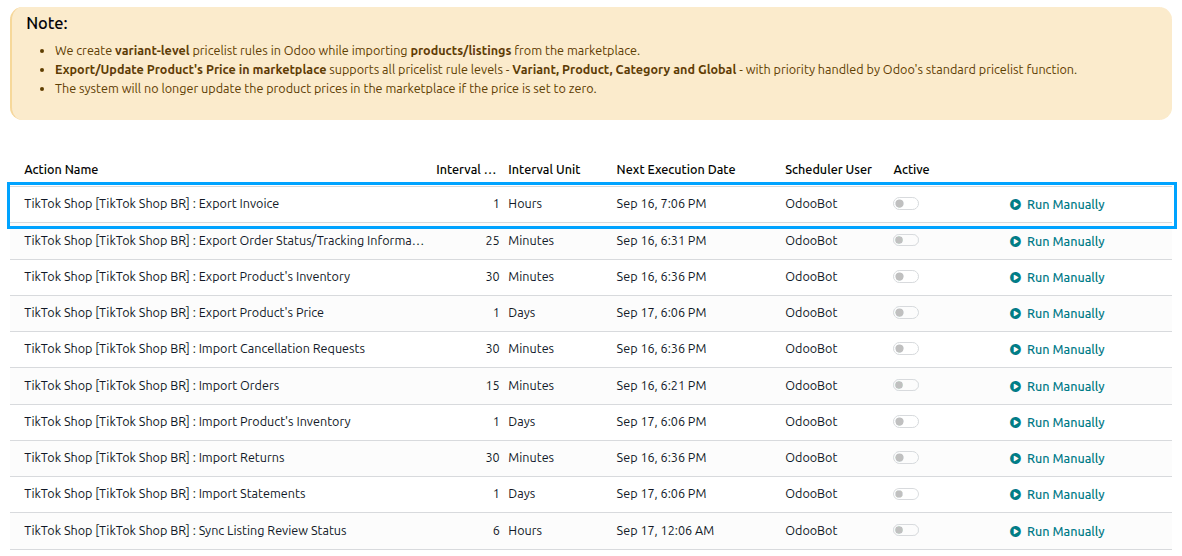Open 'Export Order Status/Tracking Informa…' row
The width and height of the screenshot is (1182, 556).
[x=590, y=241]
